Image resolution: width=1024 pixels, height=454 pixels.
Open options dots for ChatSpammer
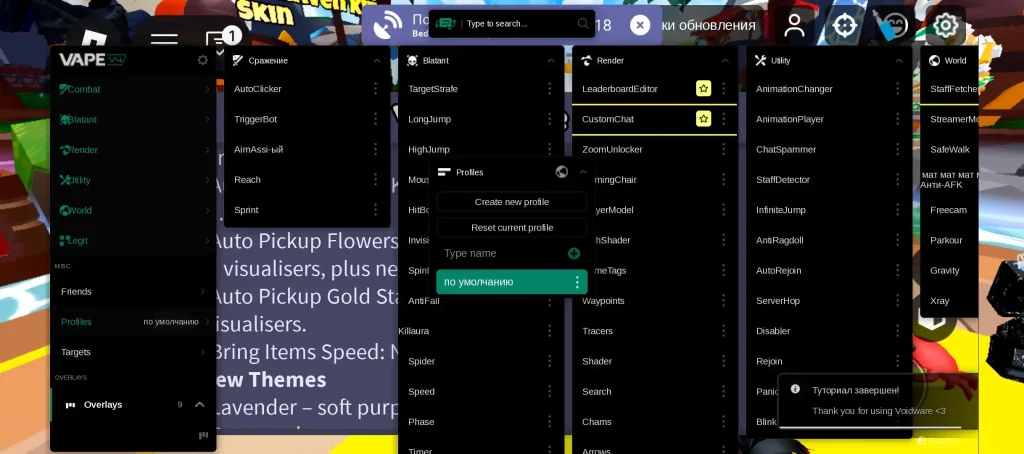click(x=897, y=150)
